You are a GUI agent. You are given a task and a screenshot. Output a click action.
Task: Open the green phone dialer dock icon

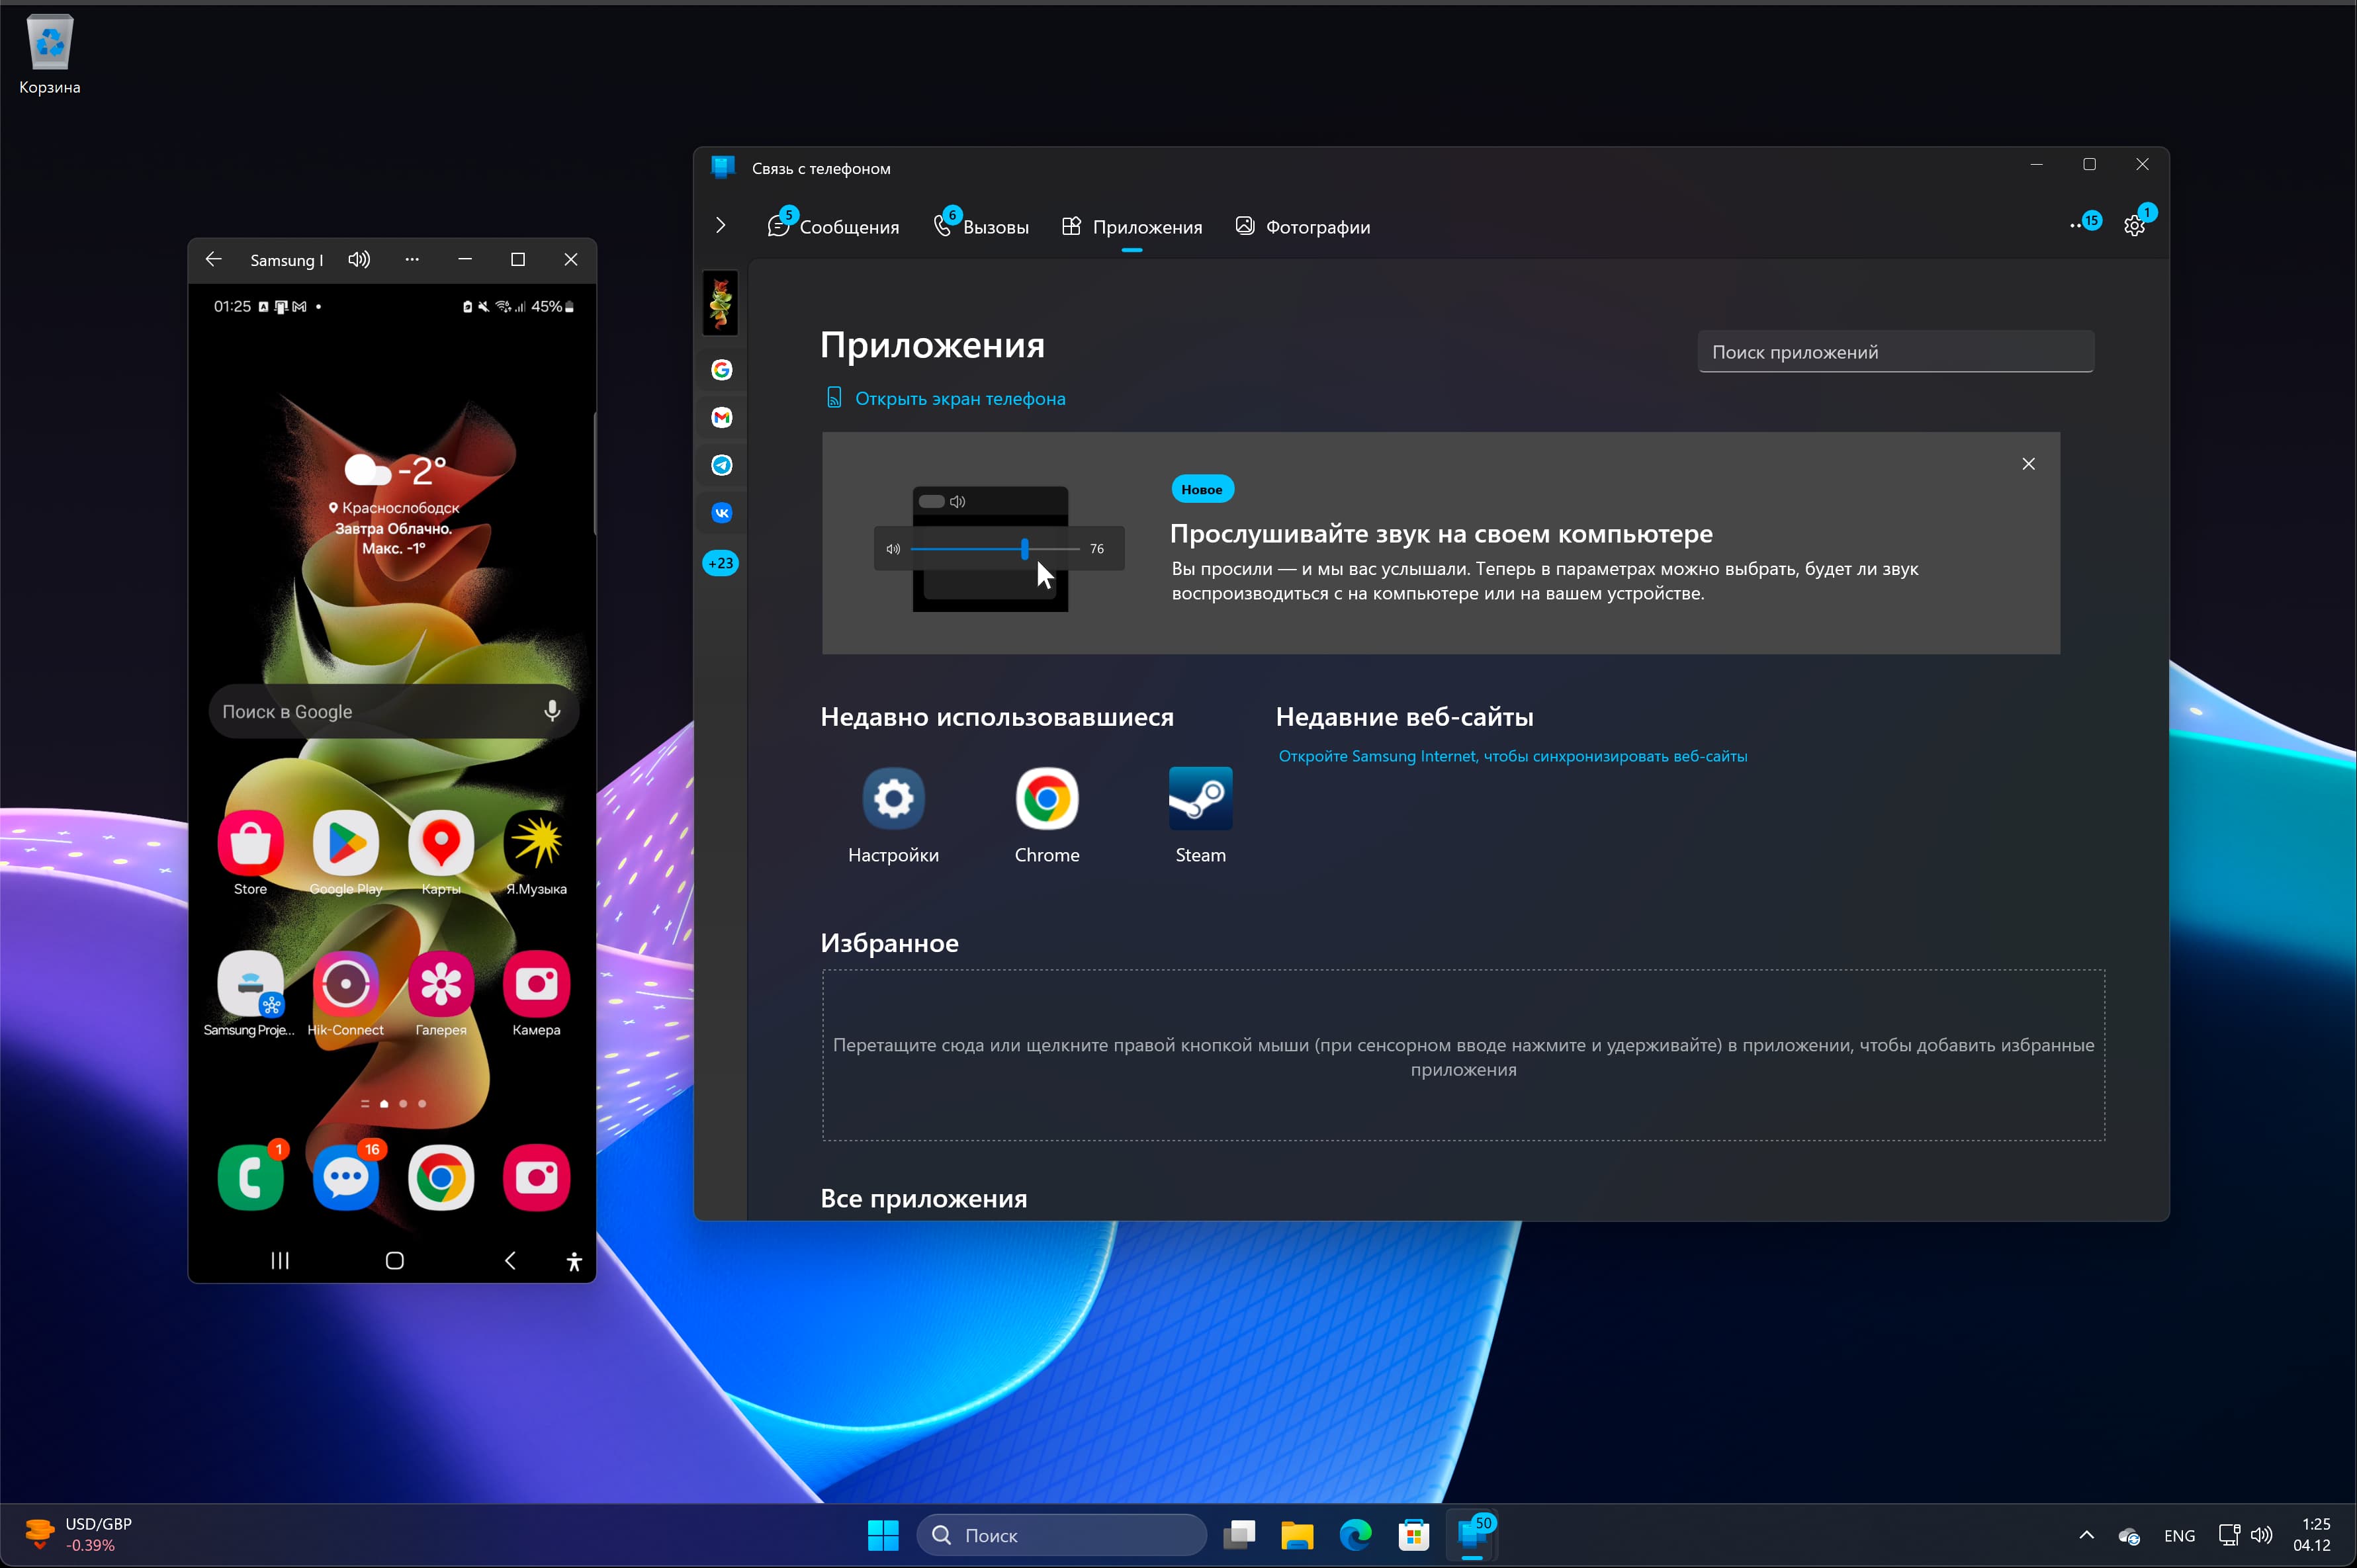point(250,1178)
